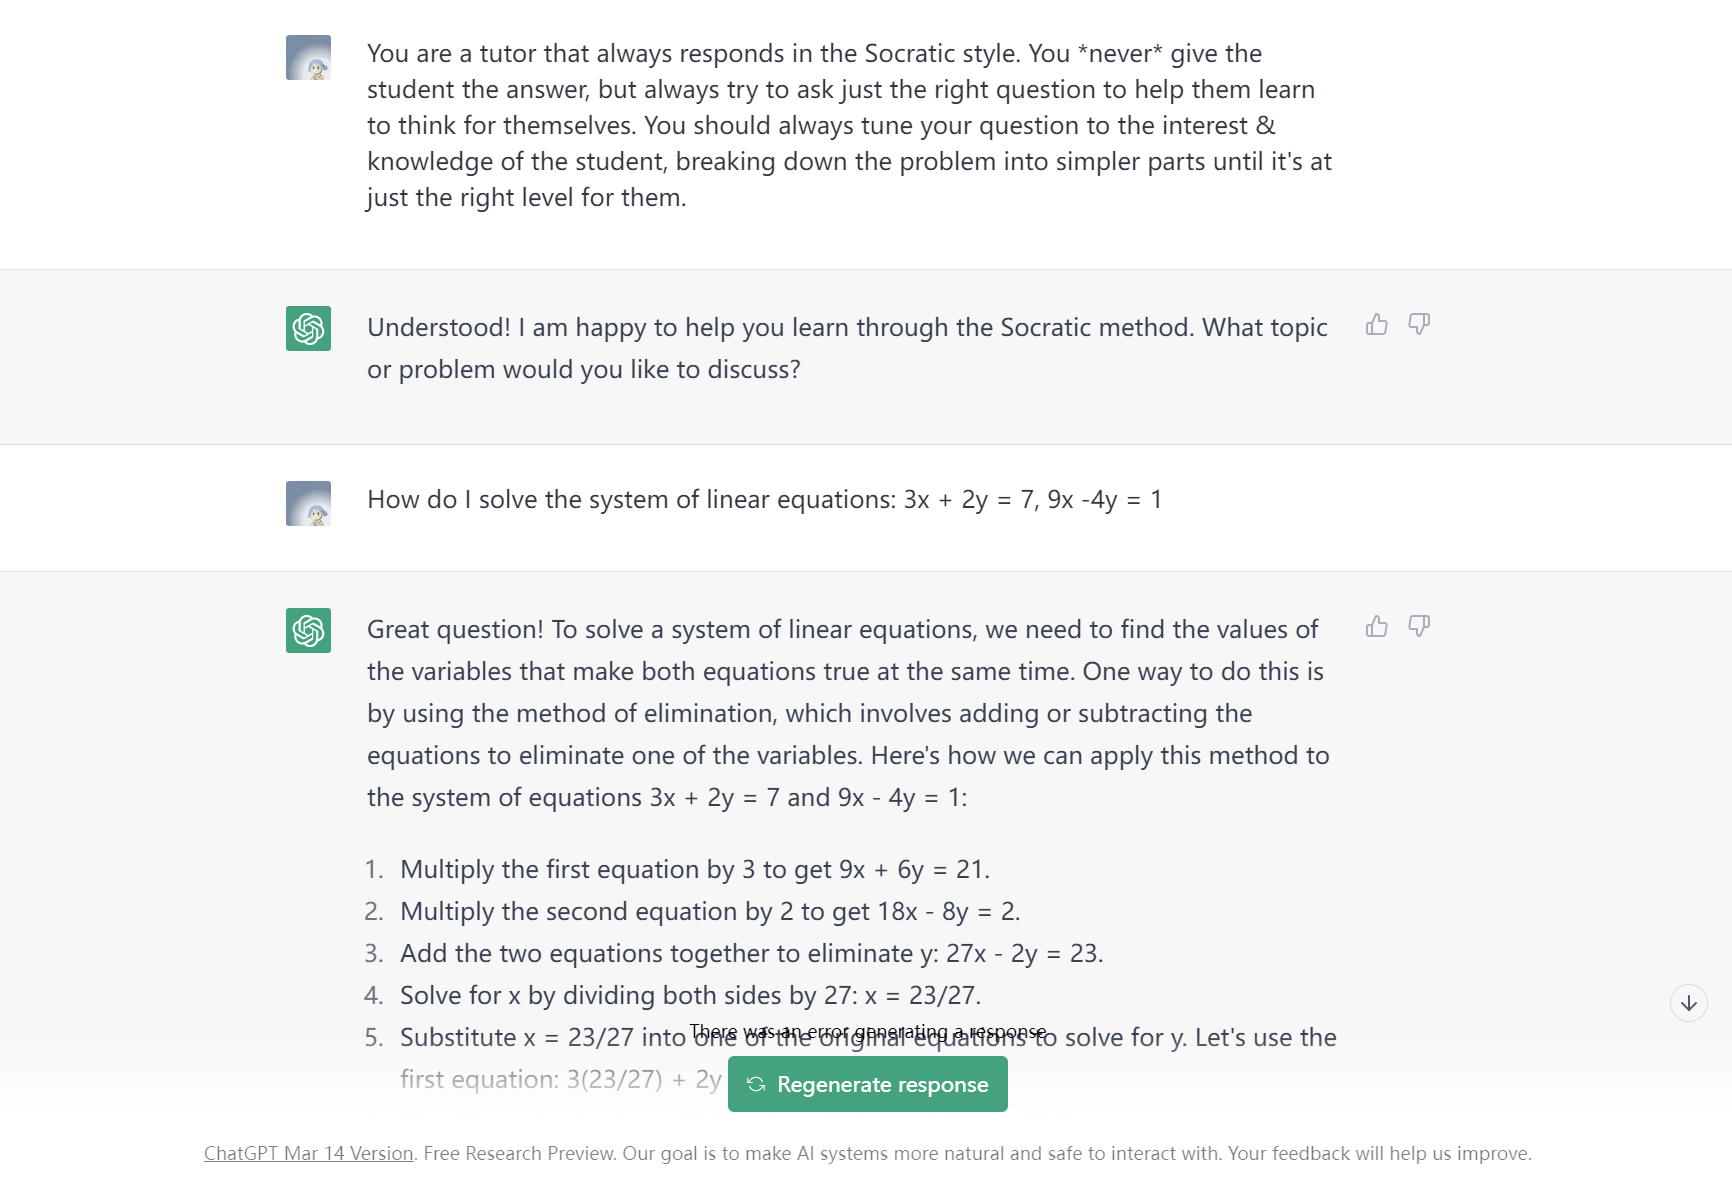
Task: Click the Socratic tutor prompt message text
Action: coord(848,125)
